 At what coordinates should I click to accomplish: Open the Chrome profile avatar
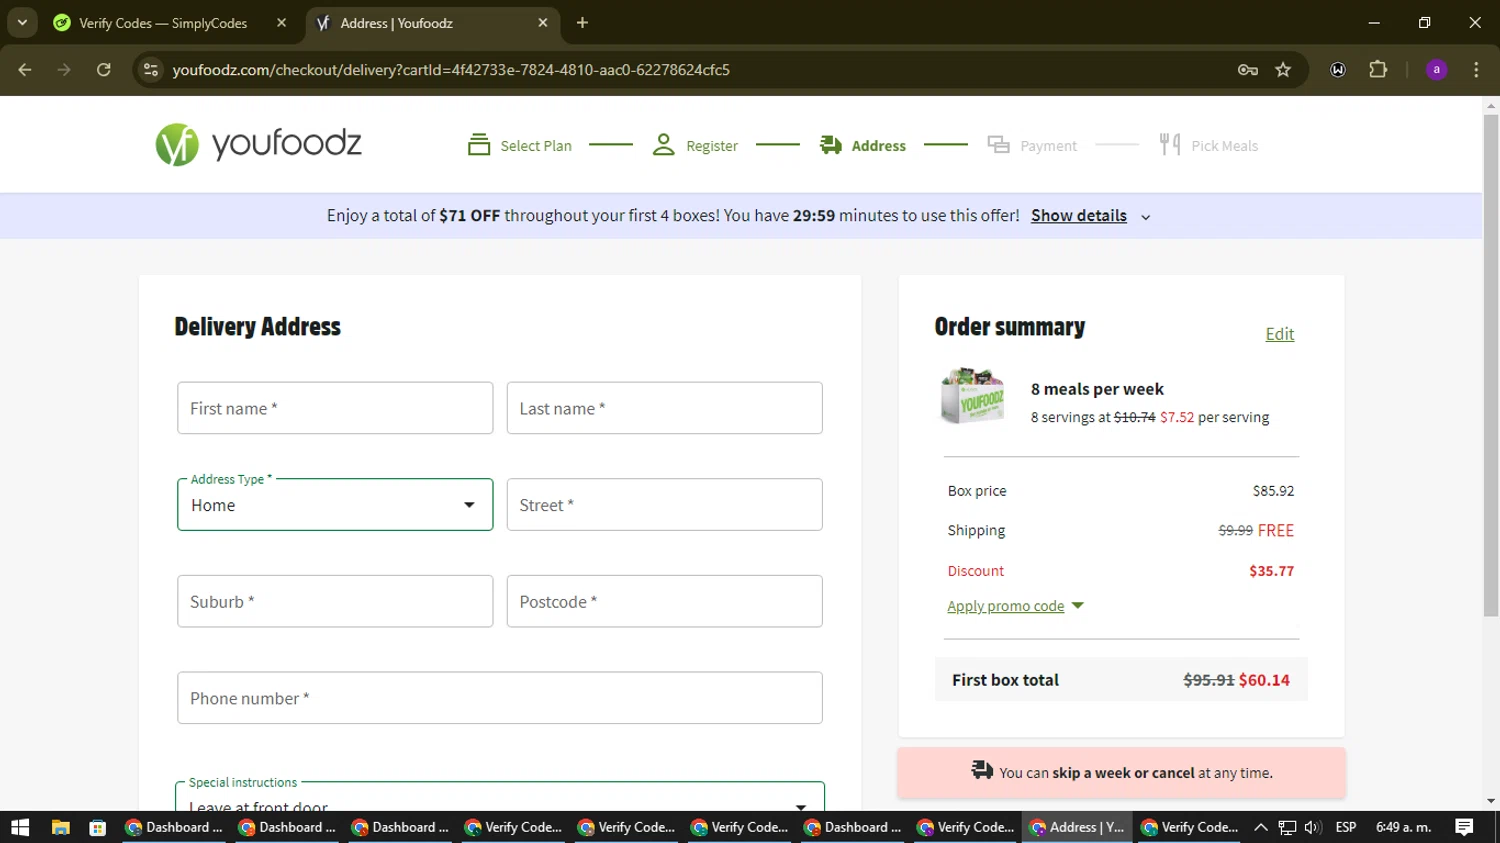pos(1437,70)
